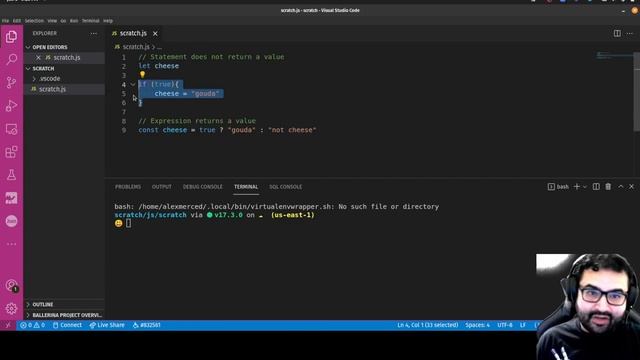Switch to the SQL Console tab

[285, 187]
